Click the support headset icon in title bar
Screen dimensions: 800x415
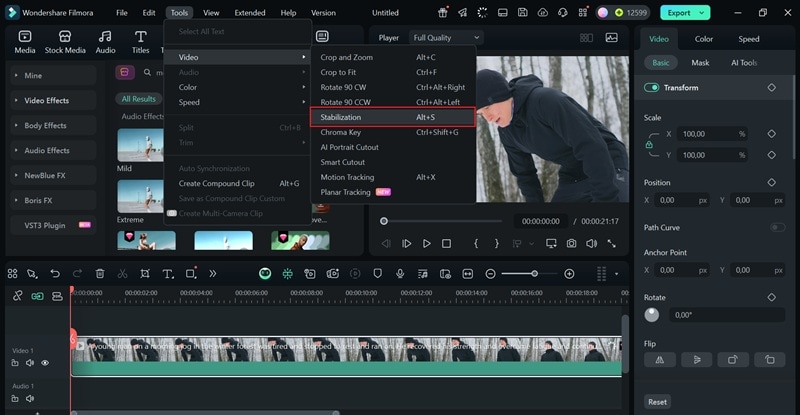click(x=563, y=12)
